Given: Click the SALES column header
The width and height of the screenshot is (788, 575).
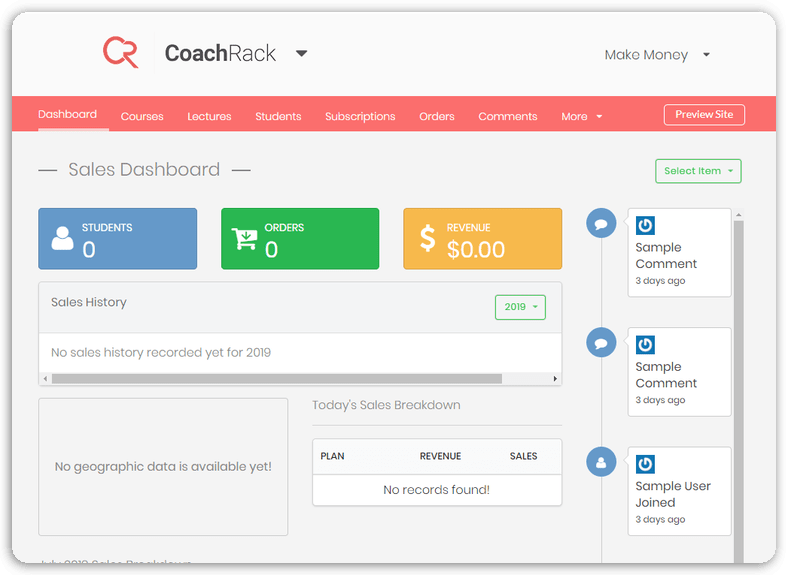Looking at the screenshot, I should 523,456.
